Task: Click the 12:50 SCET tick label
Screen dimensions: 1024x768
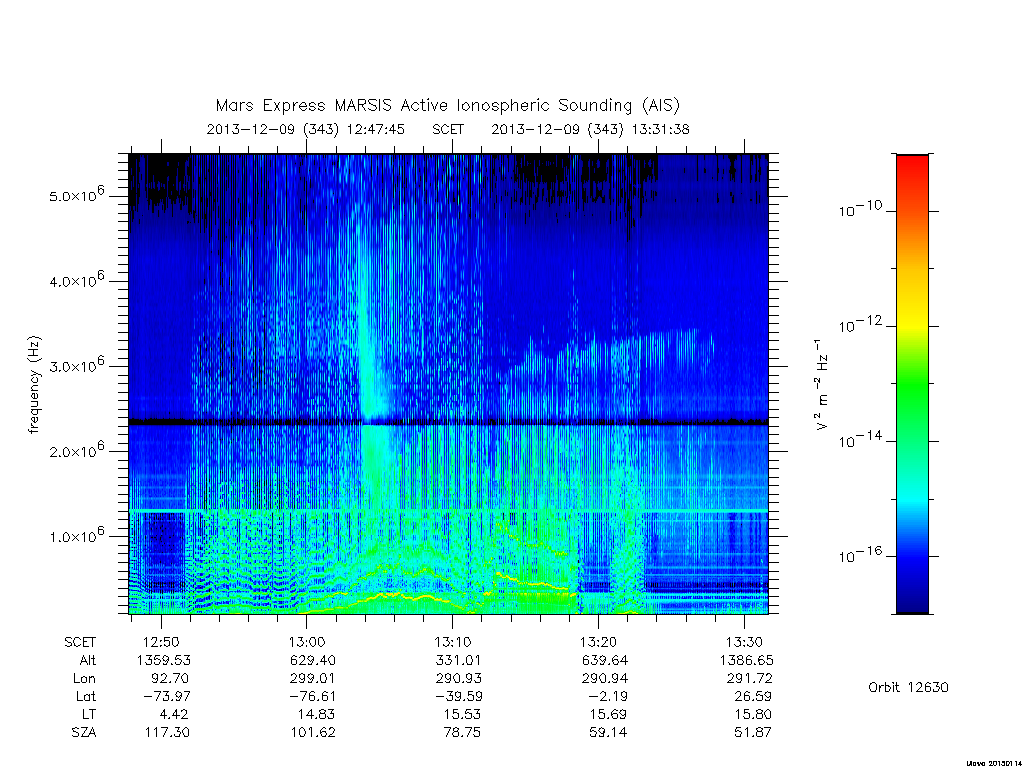Action: click(161, 642)
